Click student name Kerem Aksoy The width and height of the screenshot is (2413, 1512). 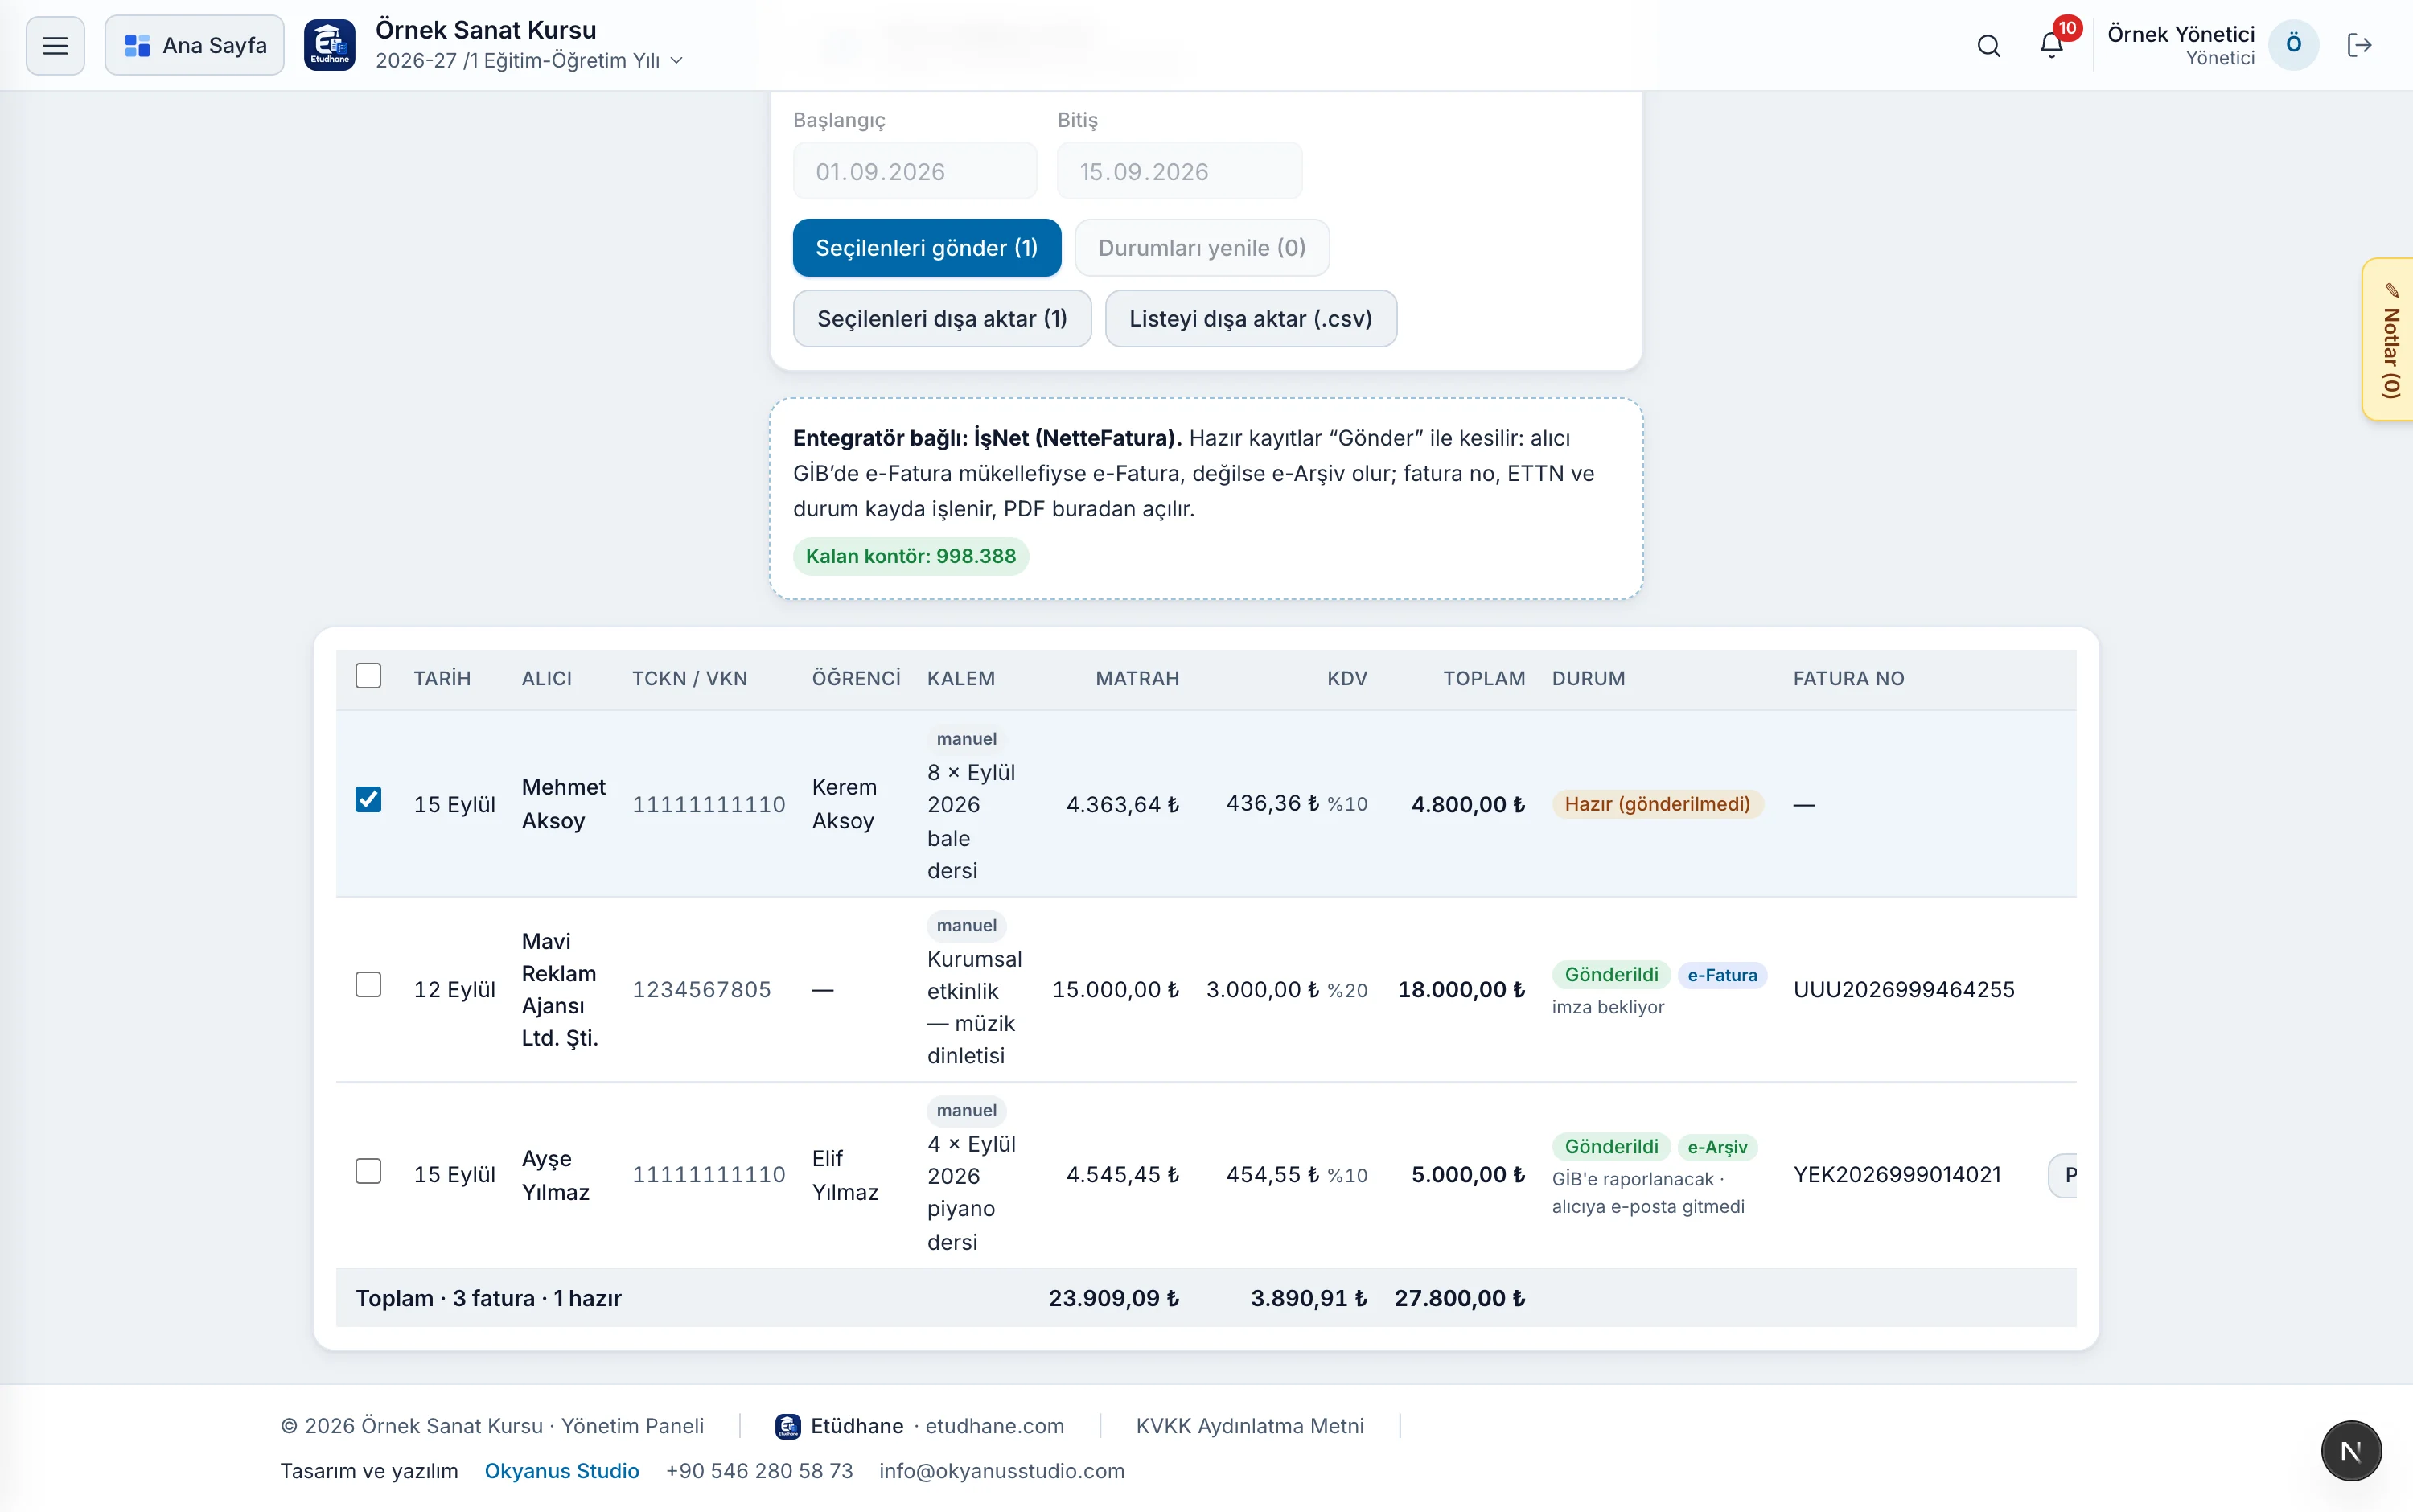[844, 804]
